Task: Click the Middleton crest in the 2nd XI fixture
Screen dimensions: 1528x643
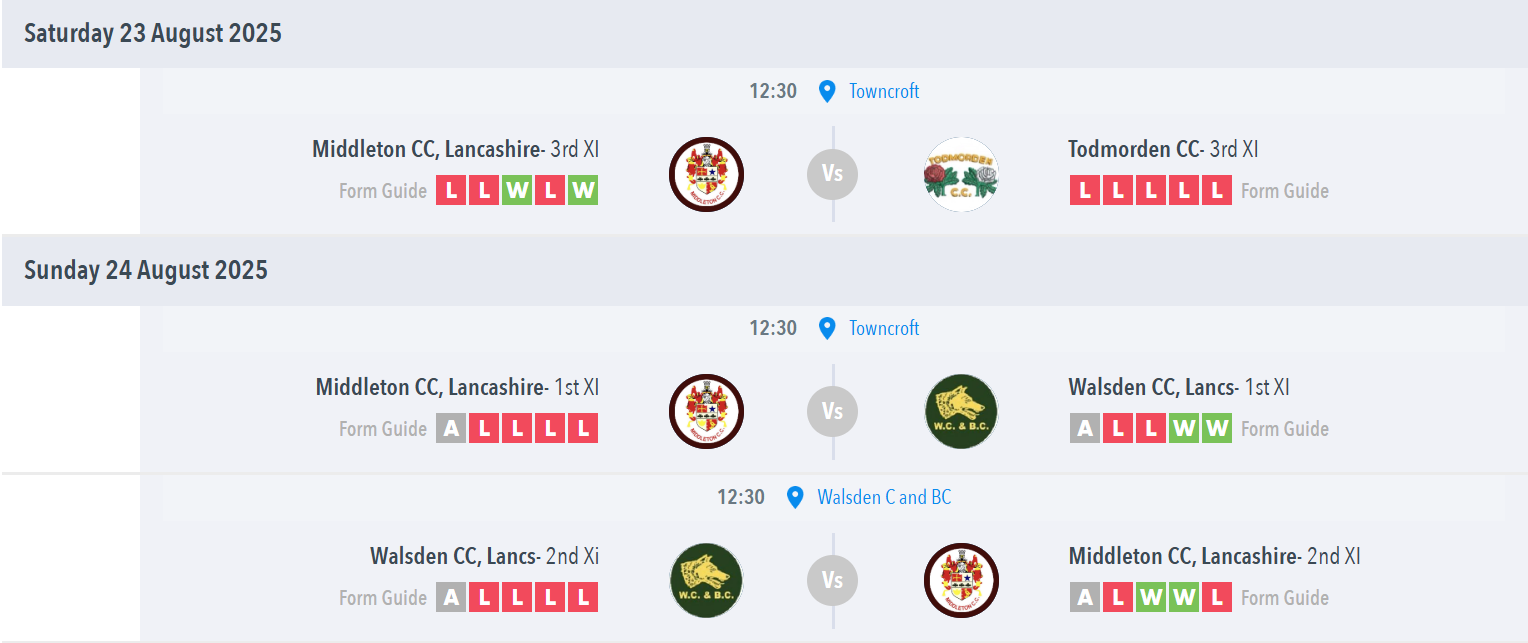Action: [961, 580]
